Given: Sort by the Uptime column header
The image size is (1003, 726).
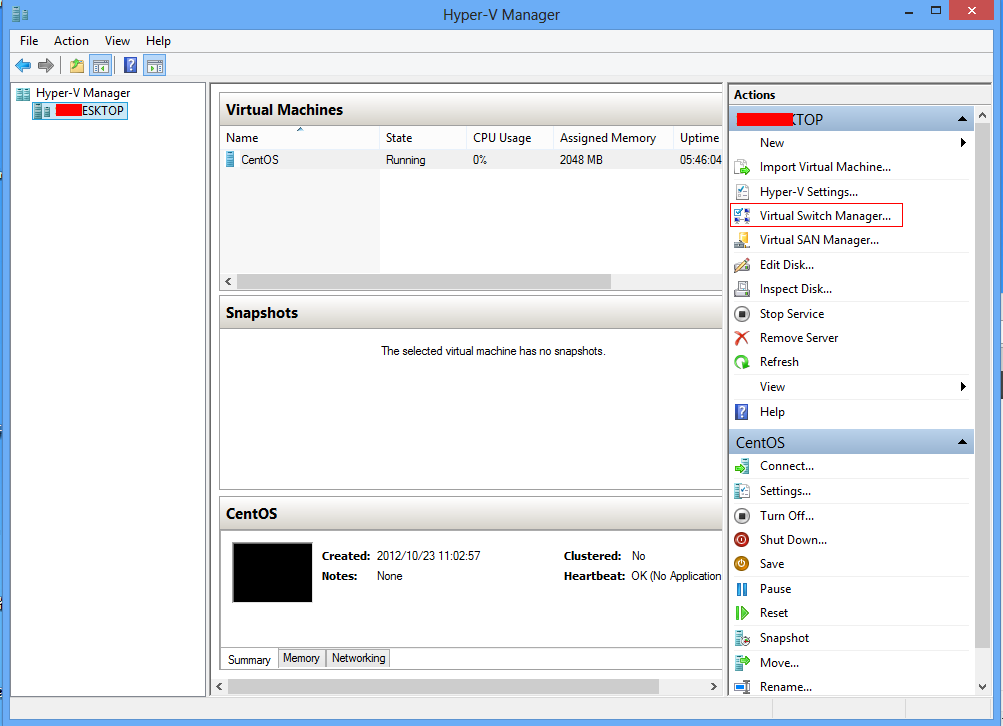Looking at the screenshot, I should click(699, 138).
